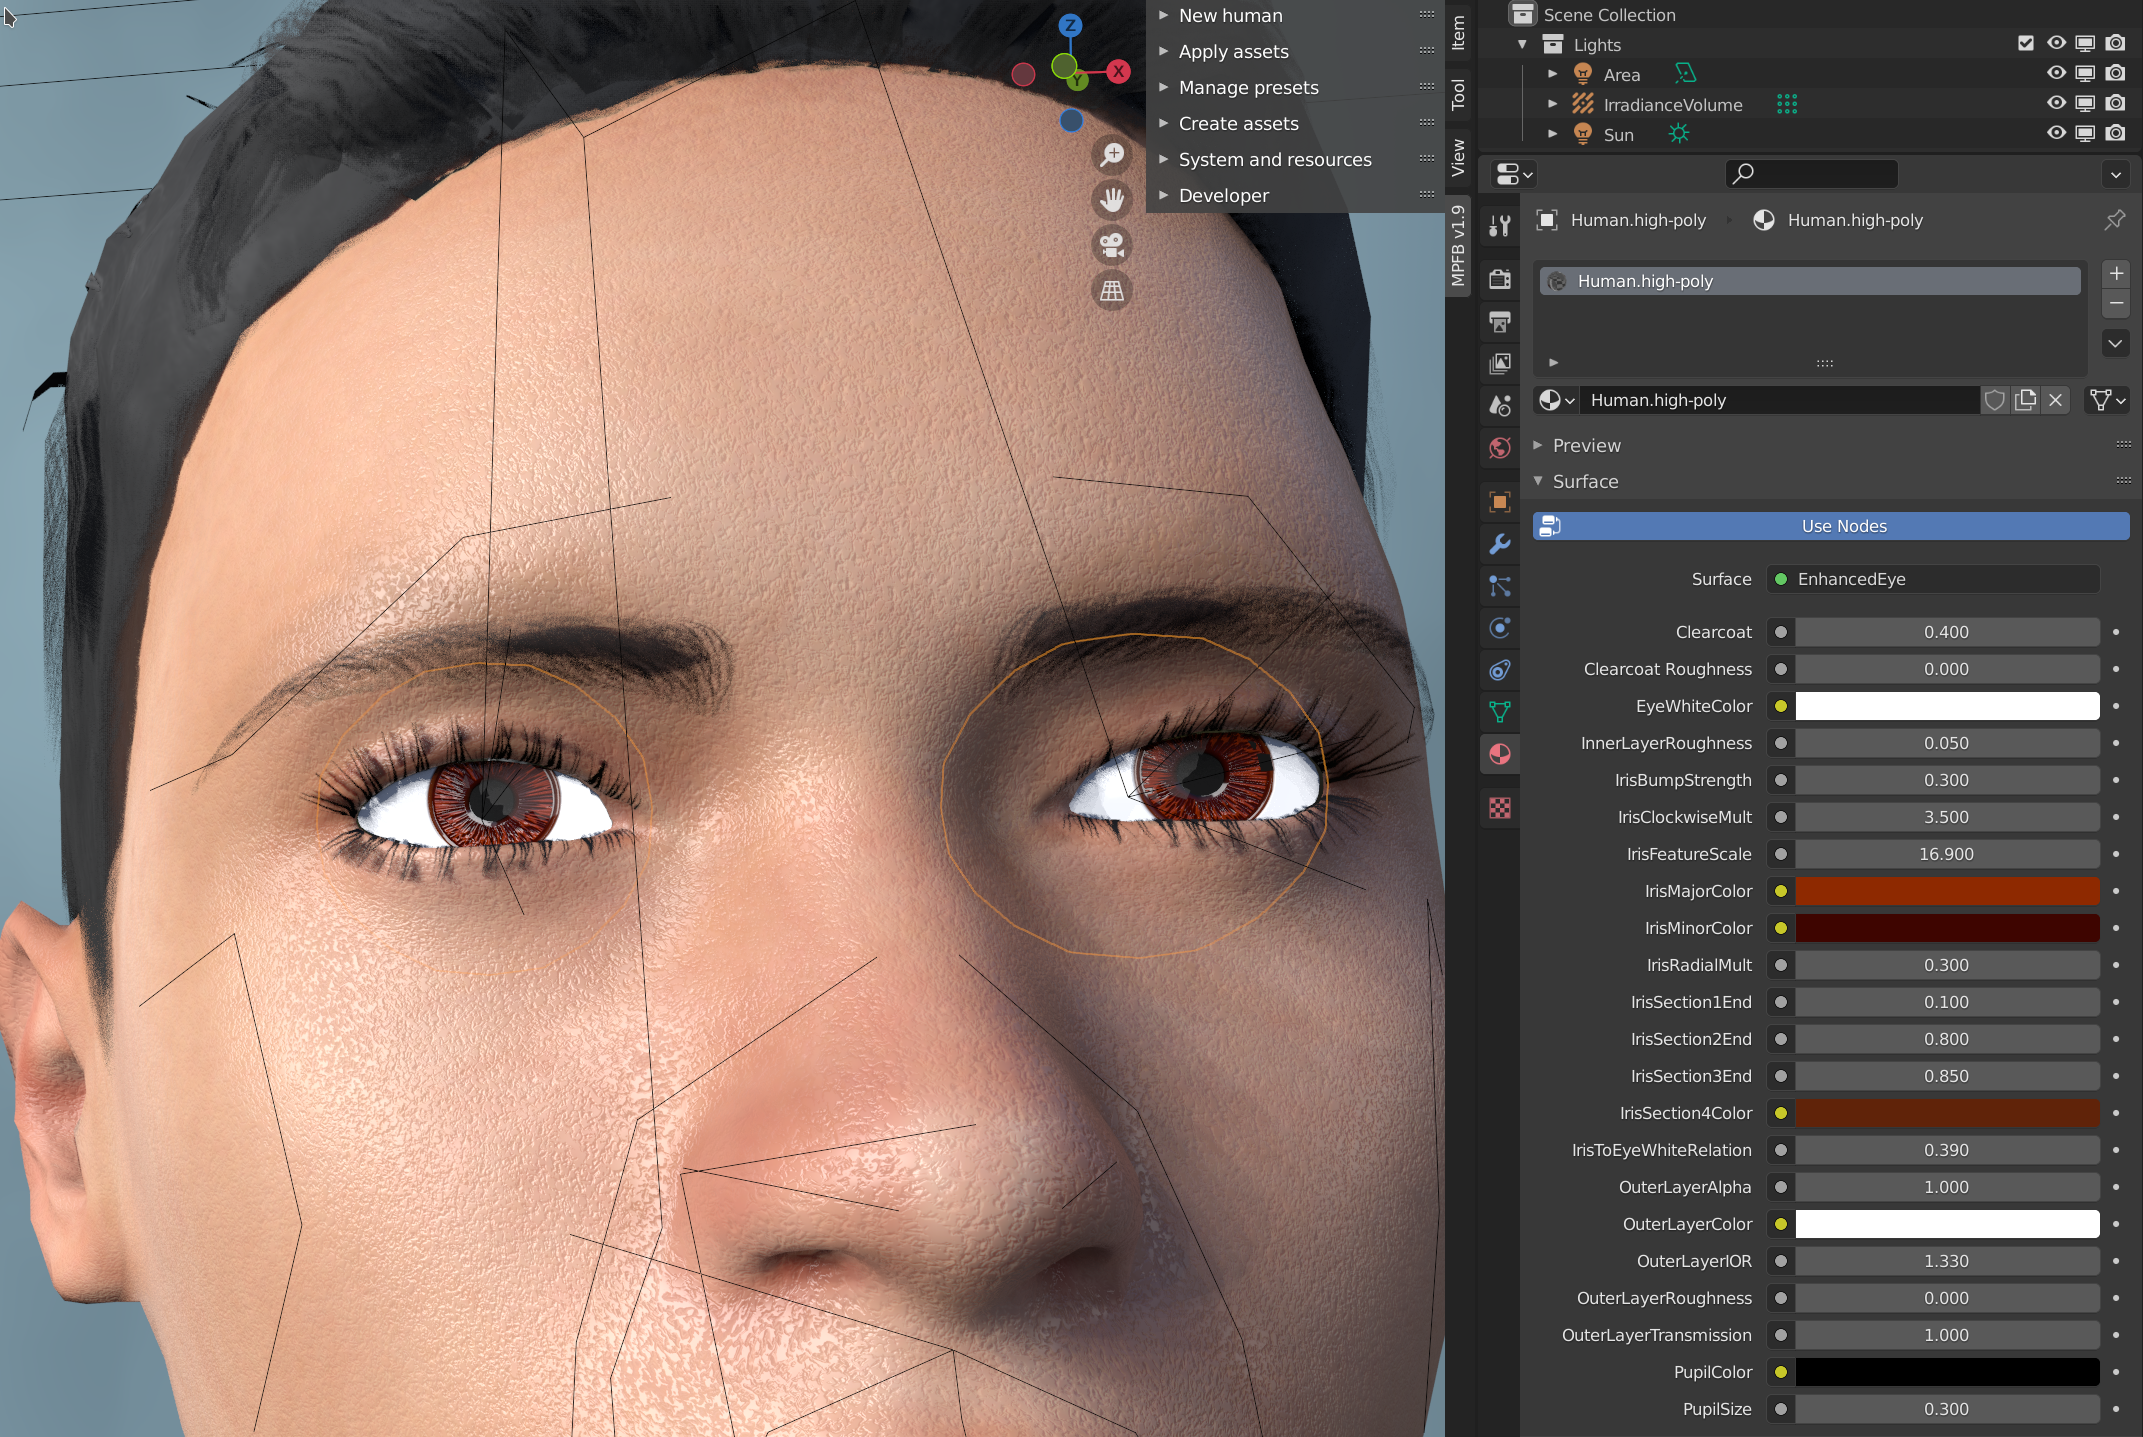Click IrisMajorColor red color swatch
The image size is (2143, 1437).
tap(1946, 890)
